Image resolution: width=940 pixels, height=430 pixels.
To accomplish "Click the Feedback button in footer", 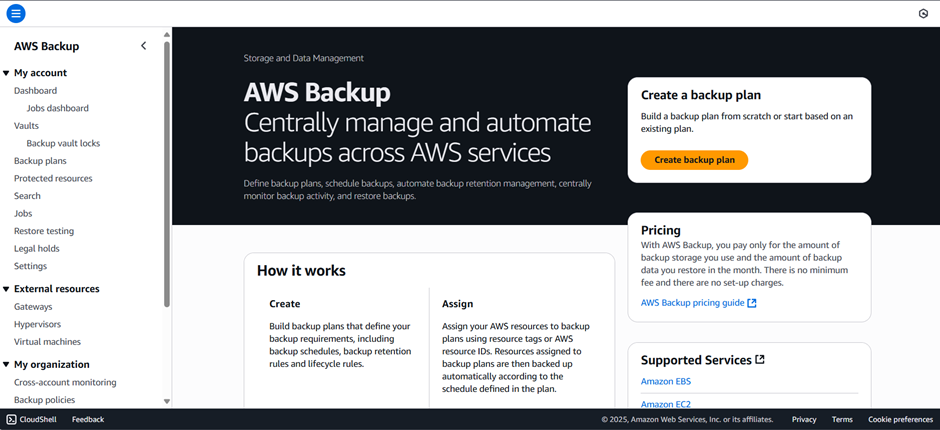I will pos(88,419).
